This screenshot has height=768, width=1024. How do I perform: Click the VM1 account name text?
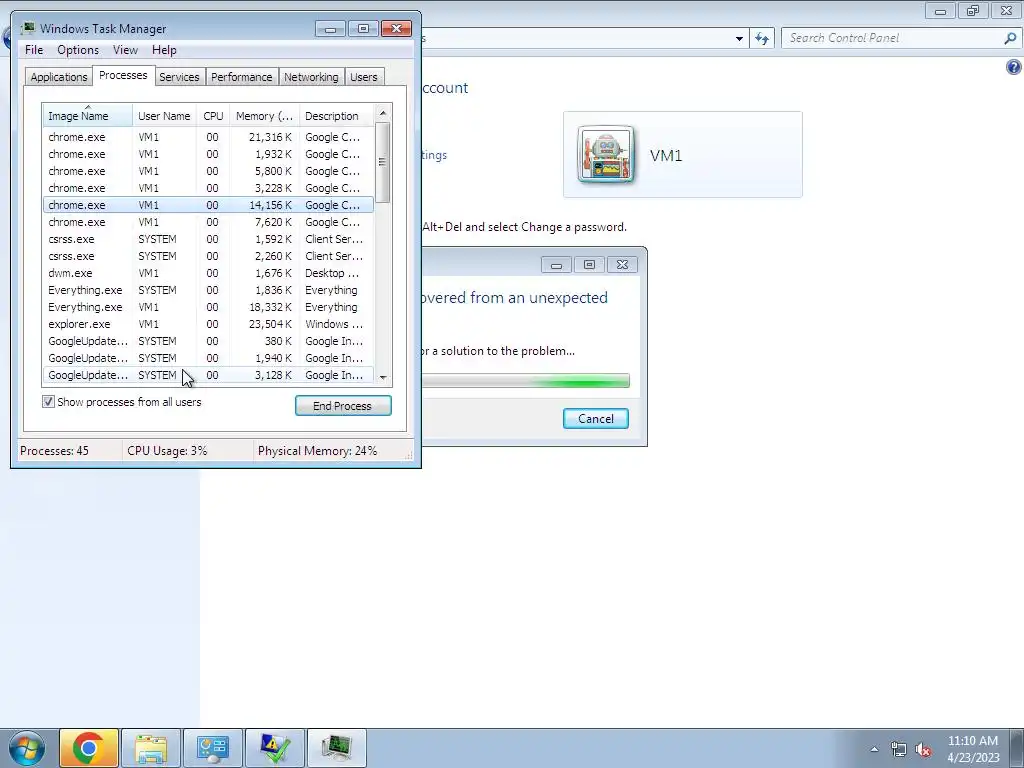tap(665, 155)
